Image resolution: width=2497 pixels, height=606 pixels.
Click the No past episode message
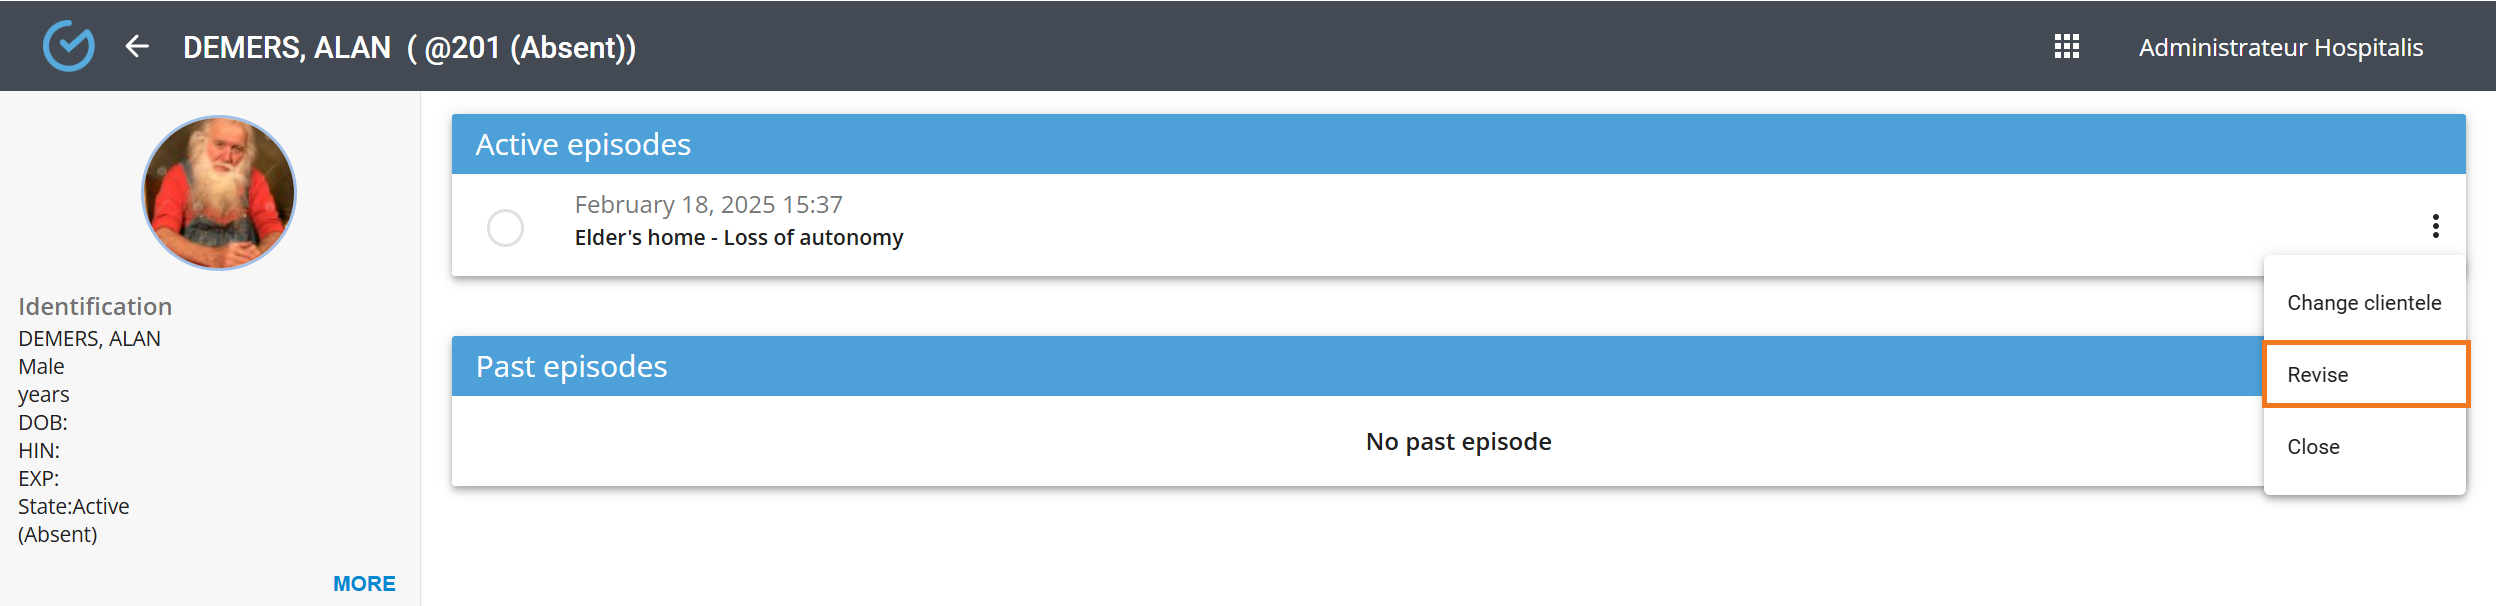point(1458,442)
